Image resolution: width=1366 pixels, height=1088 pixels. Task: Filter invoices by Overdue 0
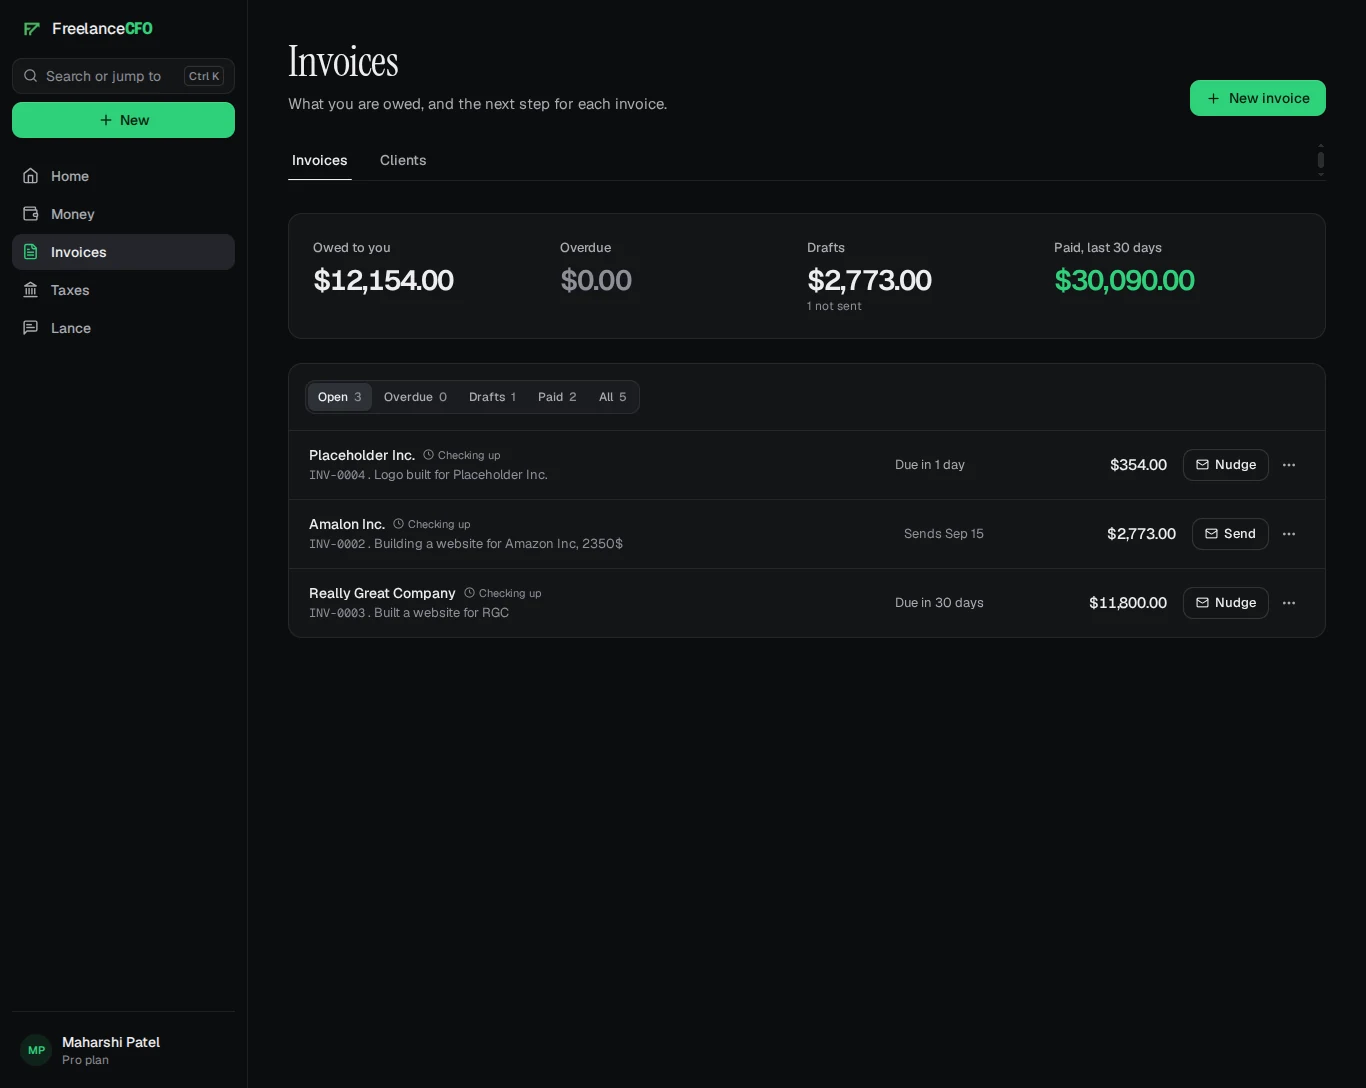pos(415,397)
